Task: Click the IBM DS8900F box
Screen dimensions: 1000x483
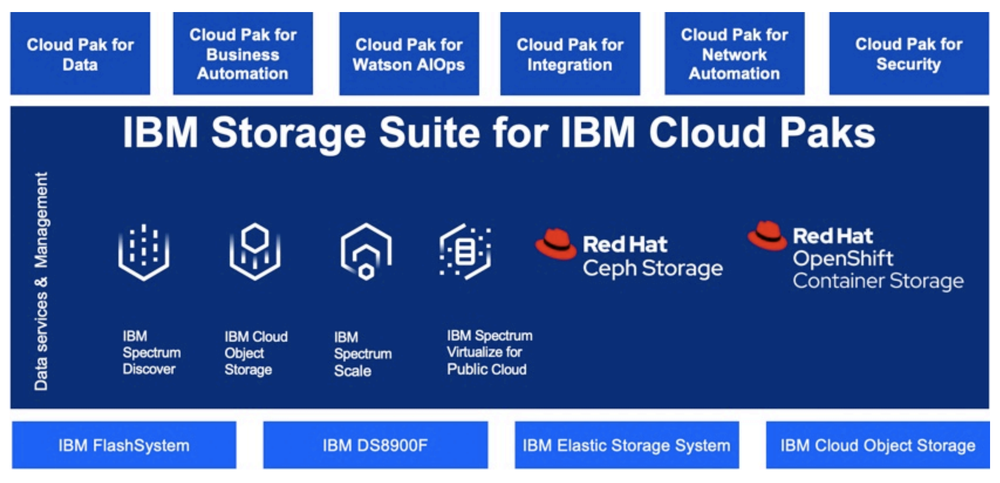Action: (x=375, y=445)
